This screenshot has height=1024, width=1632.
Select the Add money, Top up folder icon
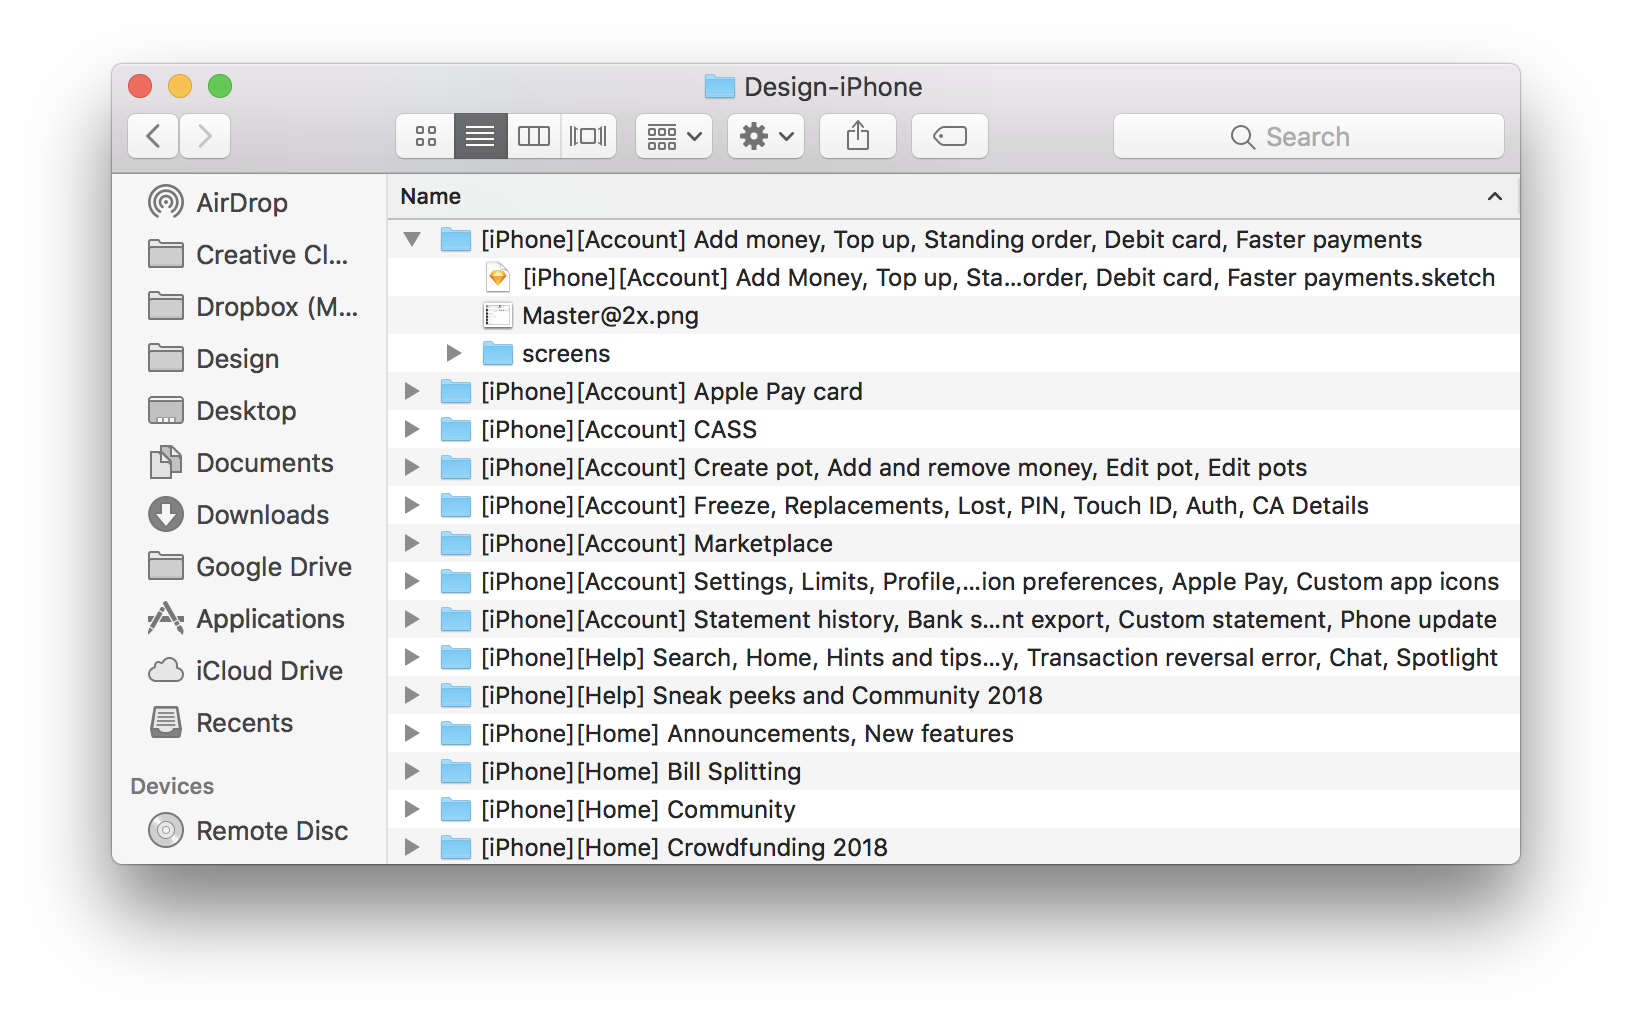click(456, 239)
